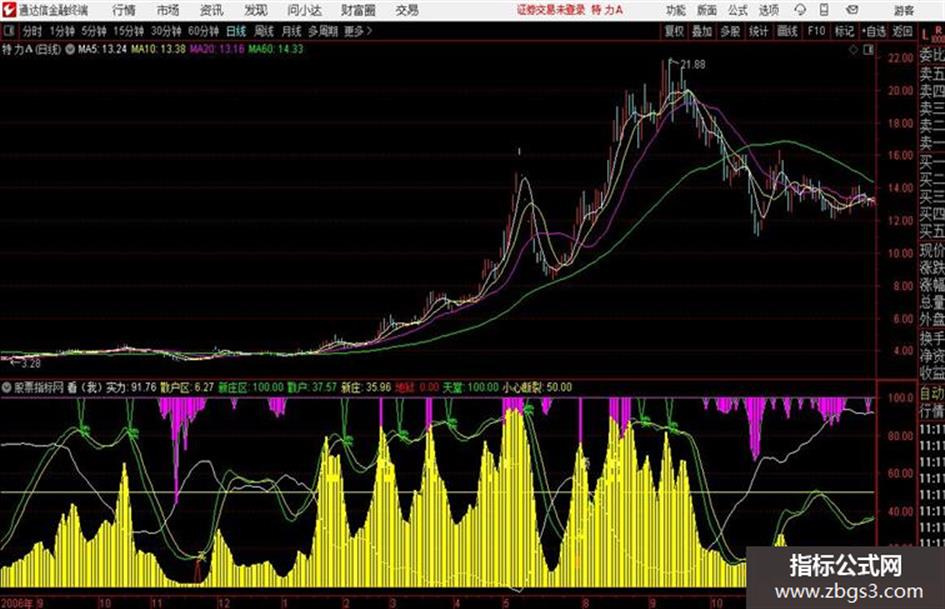Open the mobile phone icon in title bar

click(x=824, y=10)
